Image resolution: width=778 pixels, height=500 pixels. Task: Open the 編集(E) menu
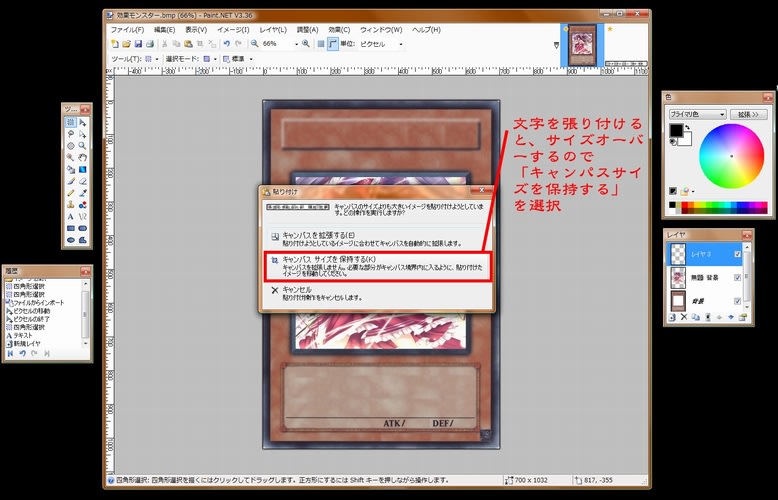(164, 30)
